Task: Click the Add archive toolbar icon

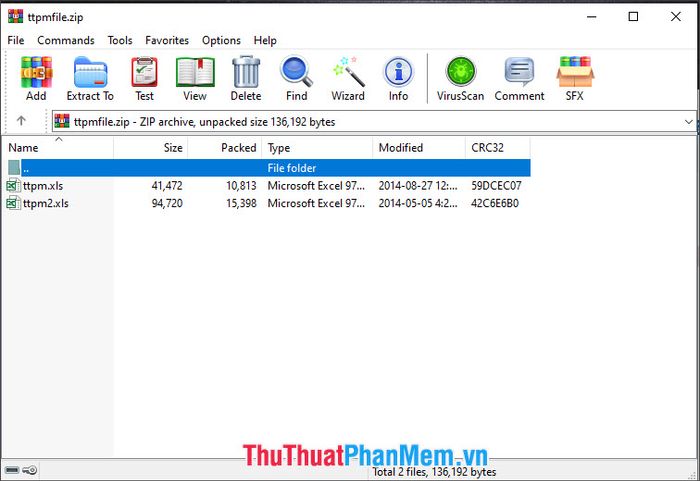Action: [36, 72]
